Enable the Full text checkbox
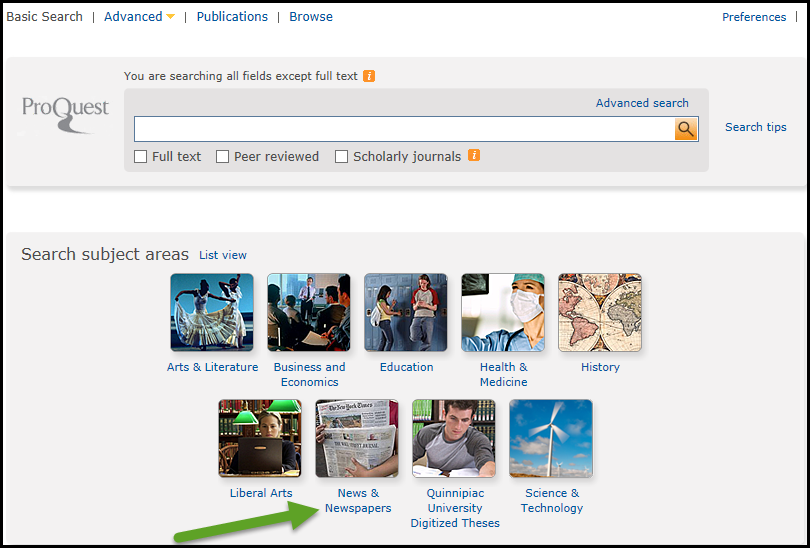 pyautogui.click(x=141, y=156)
